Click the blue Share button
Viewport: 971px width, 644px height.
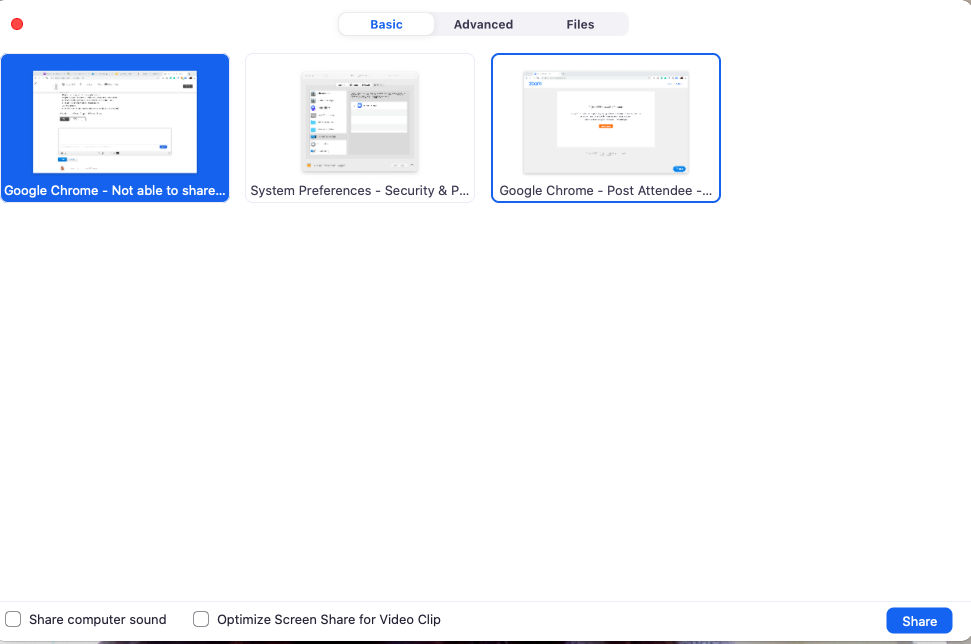[x=919, y=620]
